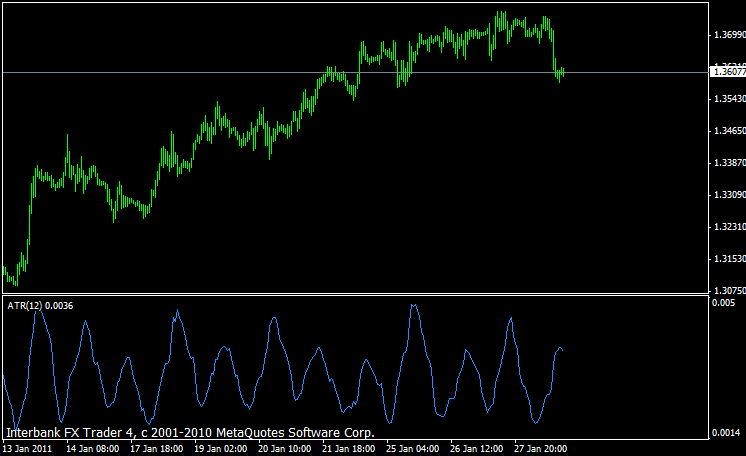Click the 1.35430 price scale label
746x456 pixels.
pyautogui.click(x=729, y=99)
